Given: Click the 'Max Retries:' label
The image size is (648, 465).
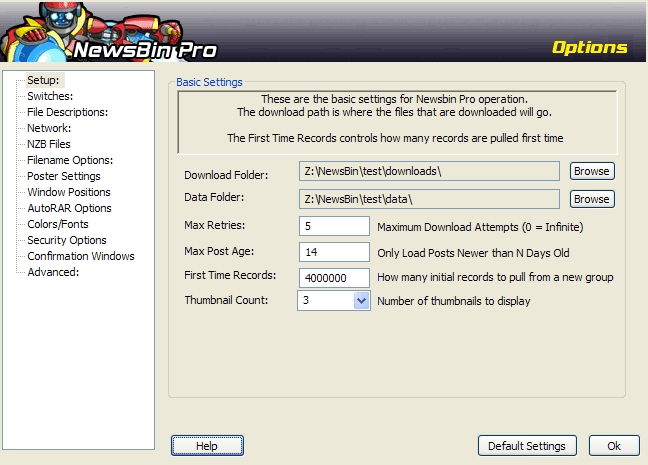Looking at the screenshot, I should tap(214, 225).
